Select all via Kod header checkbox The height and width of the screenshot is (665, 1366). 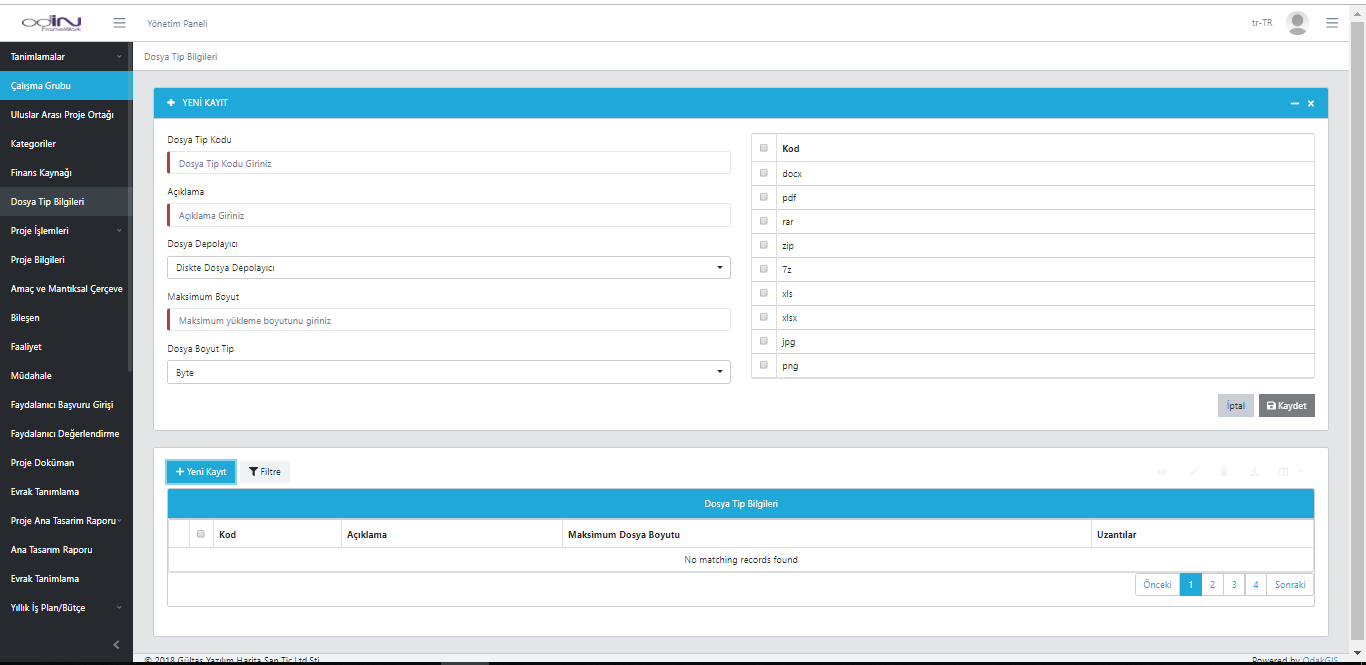pyautogui.click(x=764, y=148)
